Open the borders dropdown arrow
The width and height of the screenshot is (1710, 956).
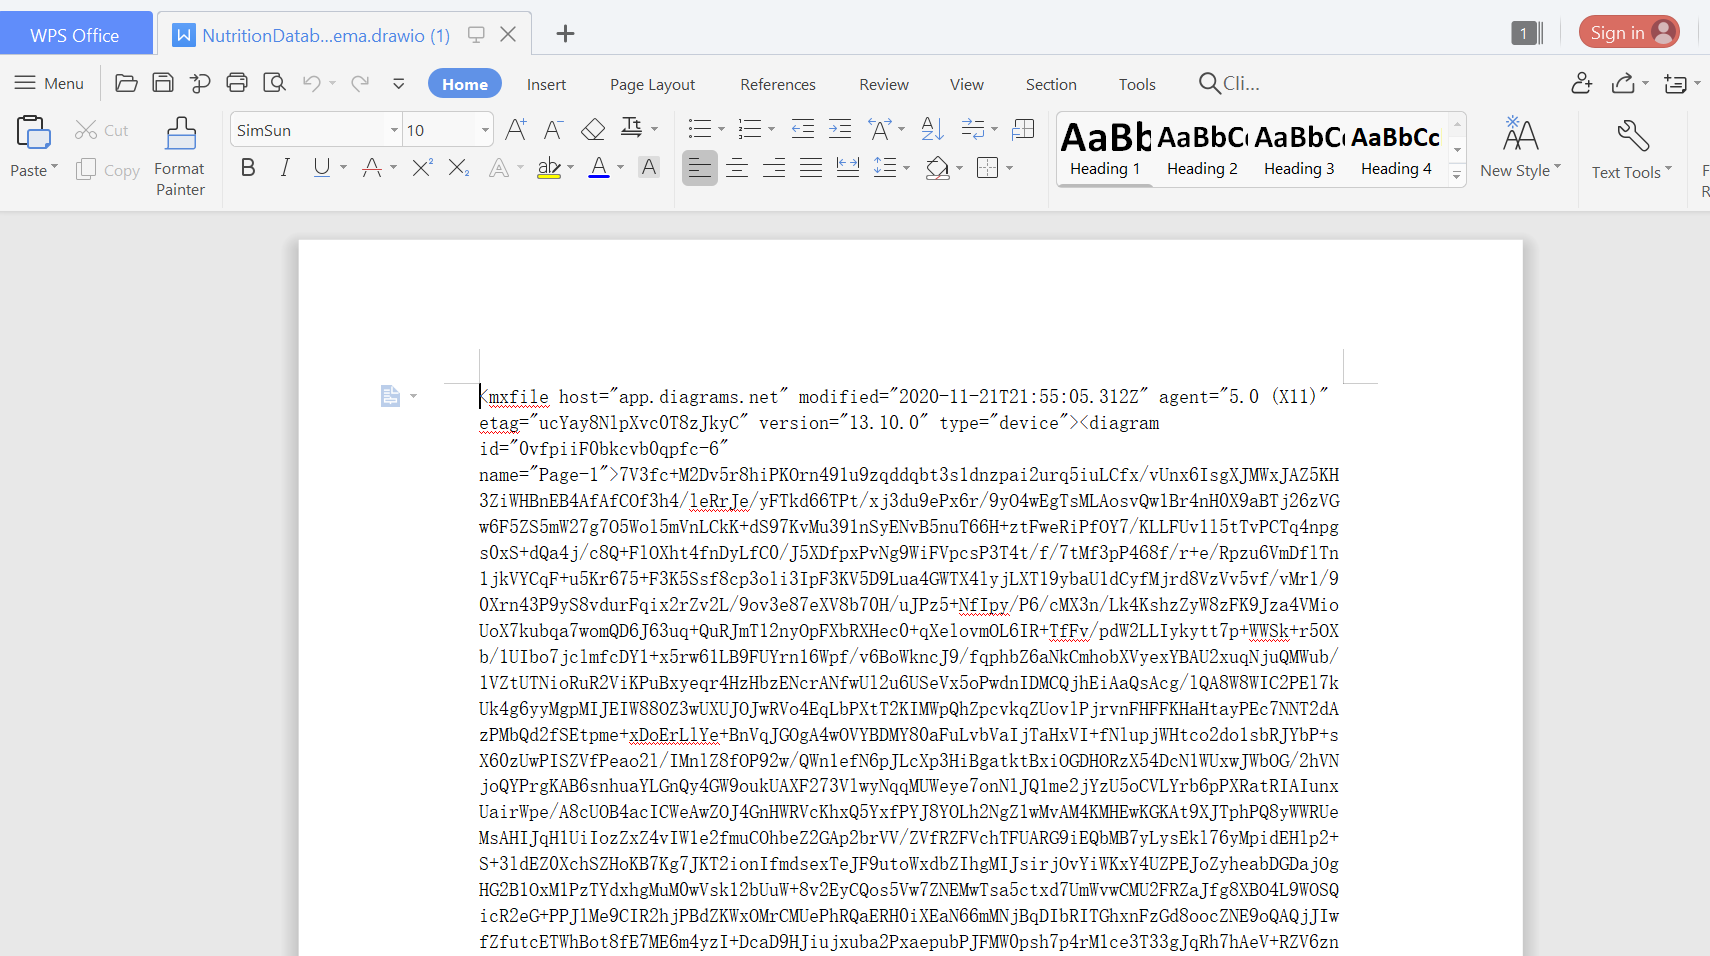[1010, 168]
